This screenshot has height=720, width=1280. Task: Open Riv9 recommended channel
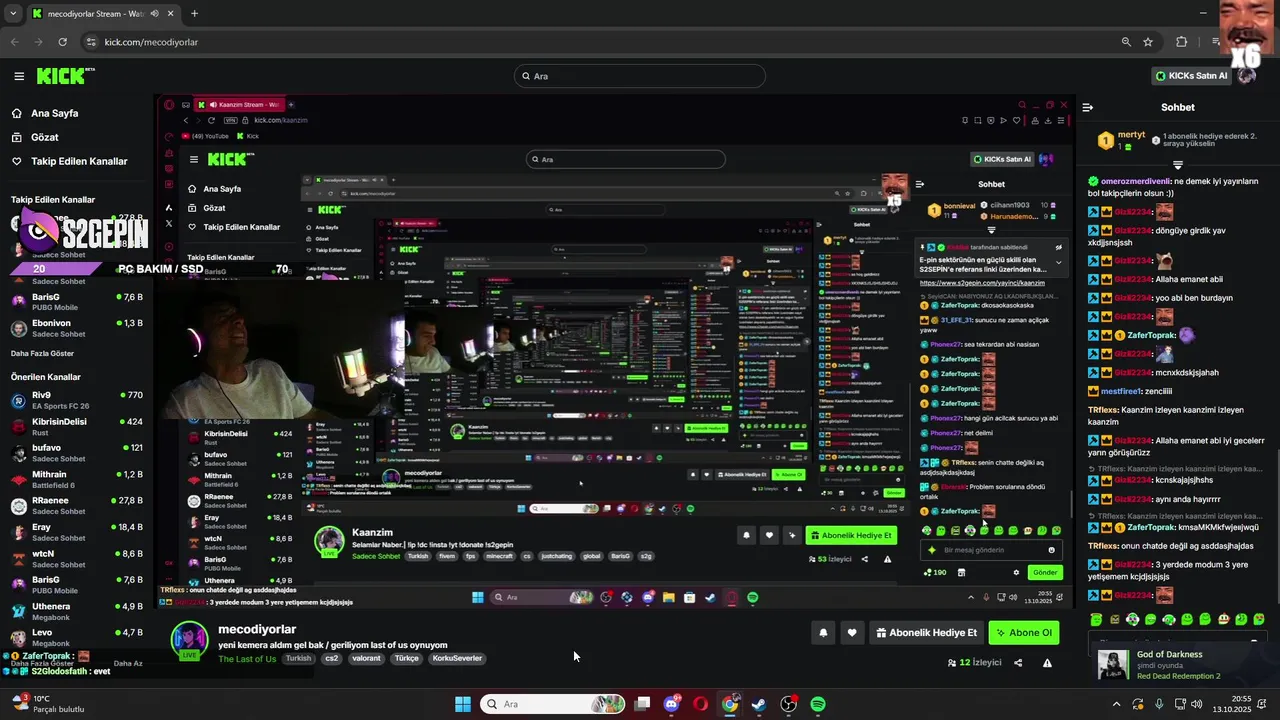coord(76,400)
